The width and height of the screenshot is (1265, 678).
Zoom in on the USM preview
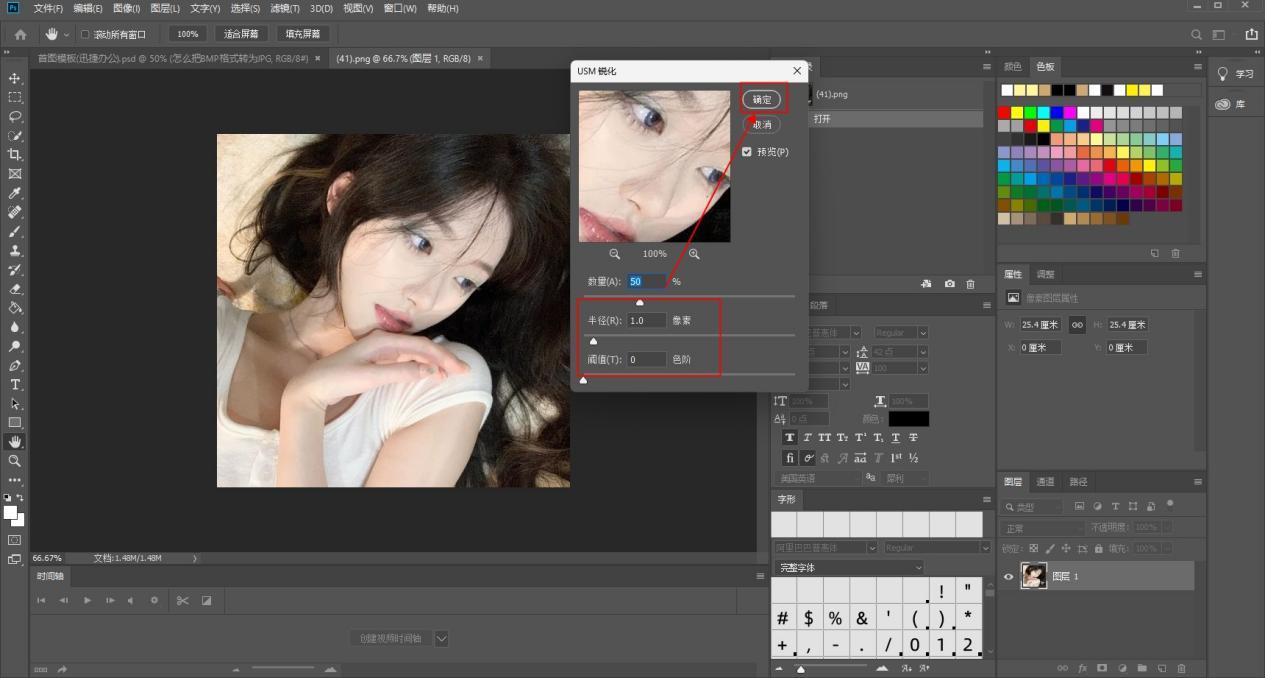tap(694, 254)
